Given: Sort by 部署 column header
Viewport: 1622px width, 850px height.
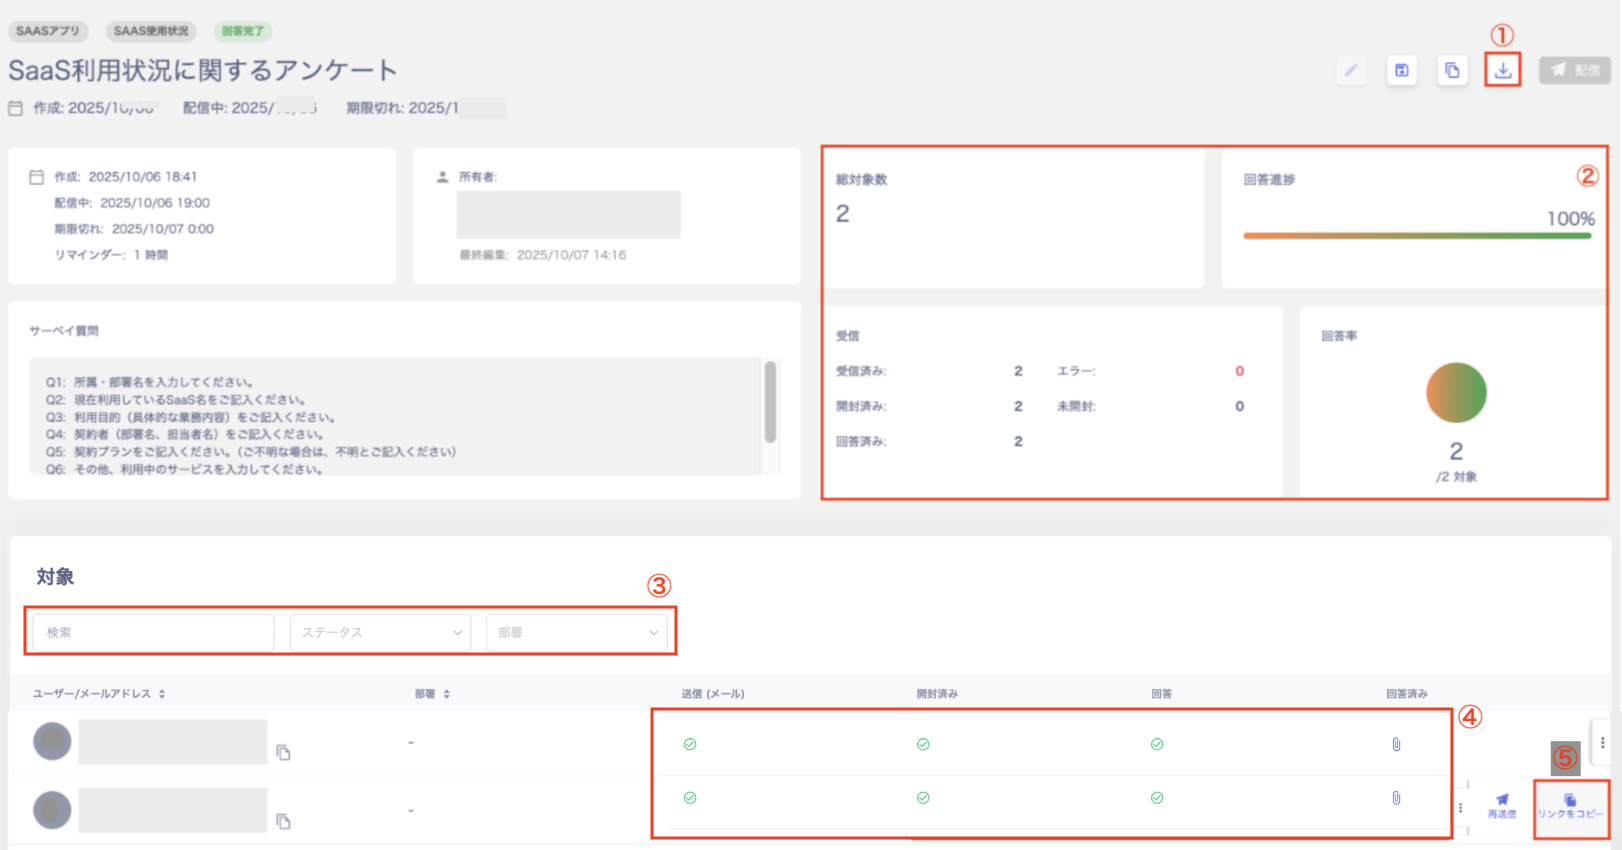Looking at the screenshot, I should click(433, 693).
